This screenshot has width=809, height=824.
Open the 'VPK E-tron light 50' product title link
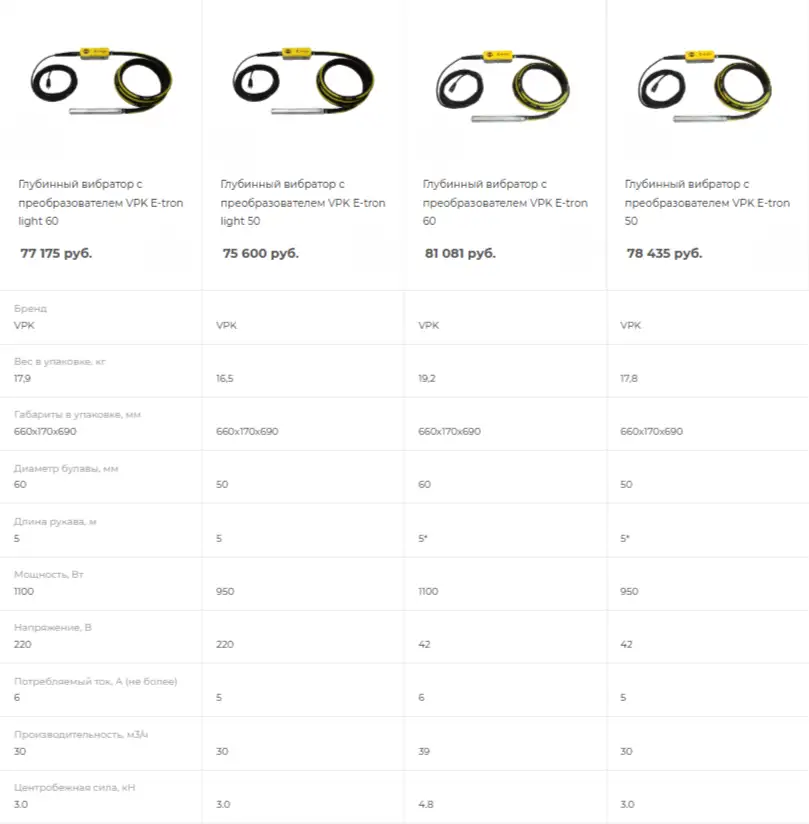[x=302, y=202]
